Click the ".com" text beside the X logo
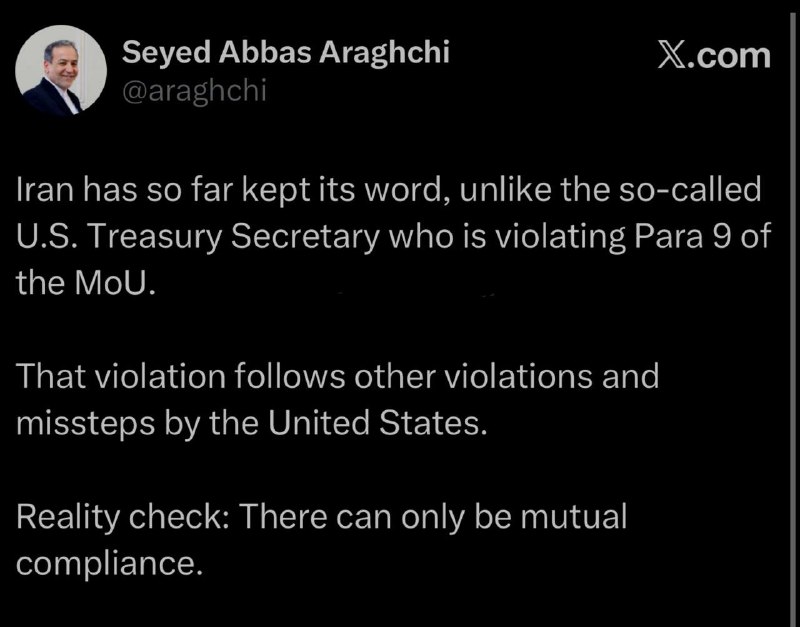Screen dimensions: 800x627 (x=727, y=56)
